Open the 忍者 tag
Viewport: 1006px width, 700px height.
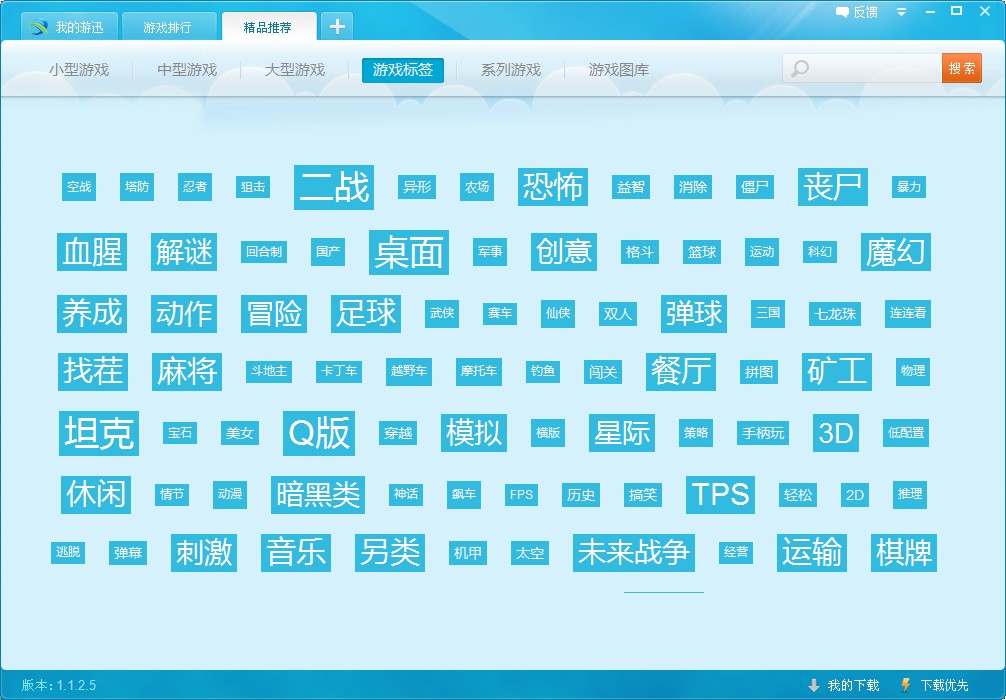coord(195,187)
